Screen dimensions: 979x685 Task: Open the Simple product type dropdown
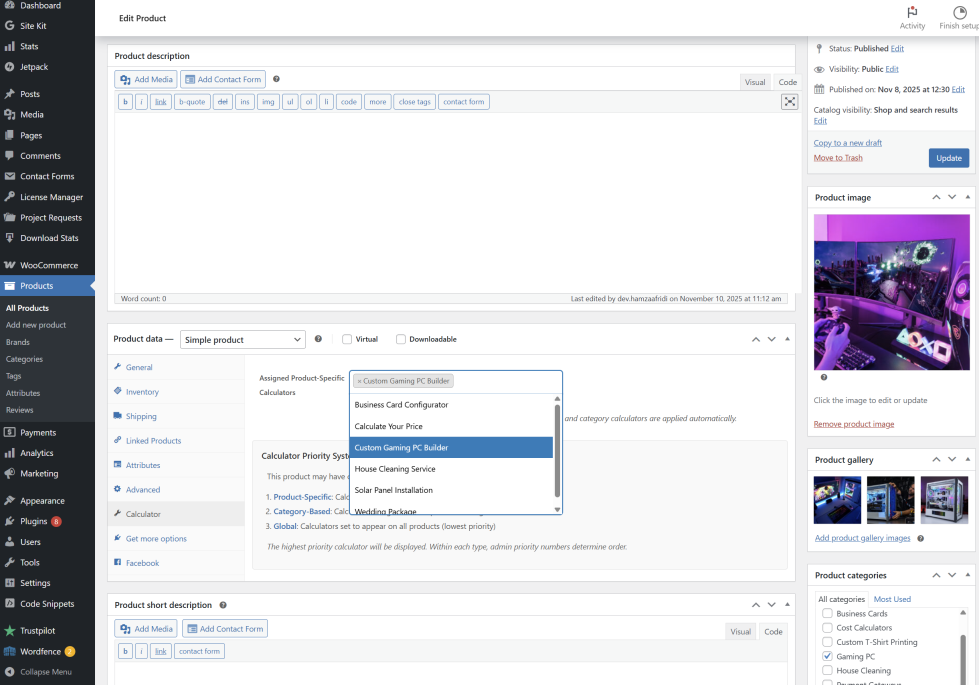(x=242, y=340)
